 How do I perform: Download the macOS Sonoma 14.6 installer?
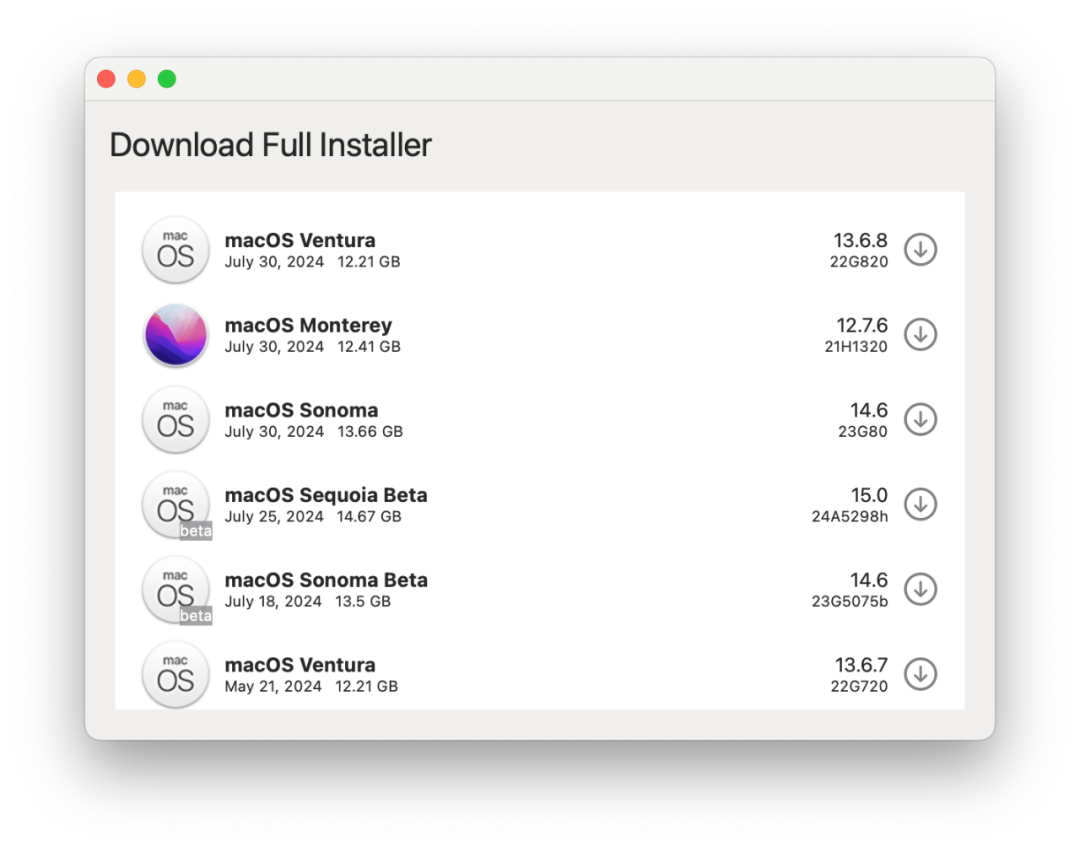(x=920, y=420)
